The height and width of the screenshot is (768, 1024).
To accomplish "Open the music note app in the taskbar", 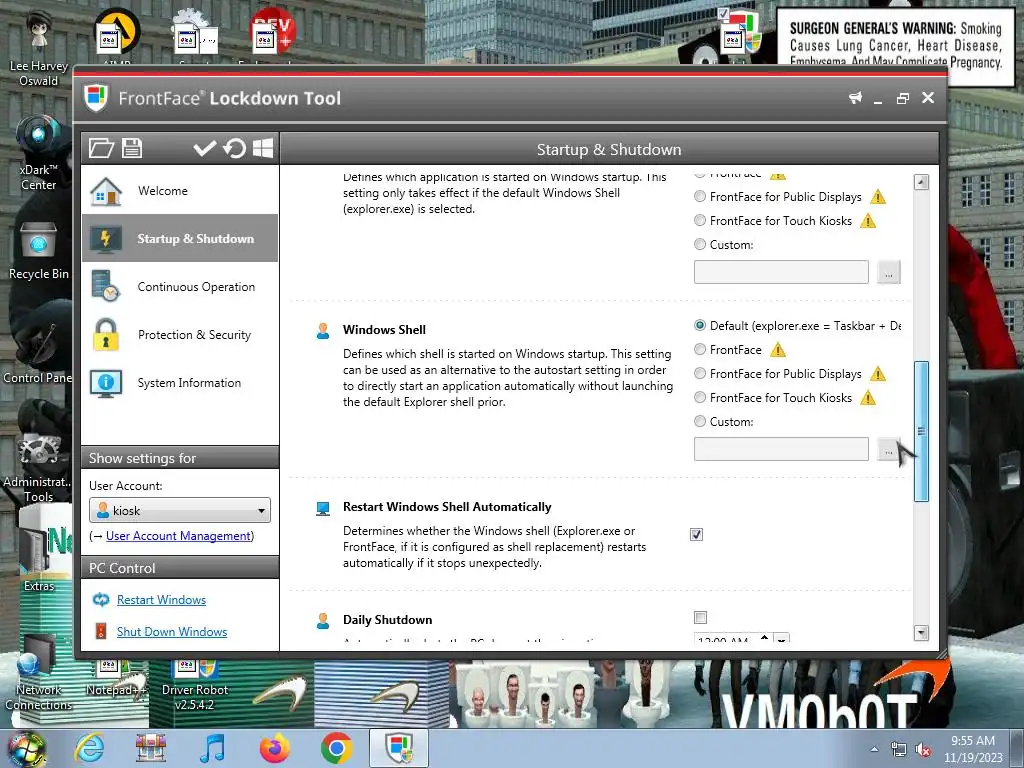I will (x=212, y=748).
